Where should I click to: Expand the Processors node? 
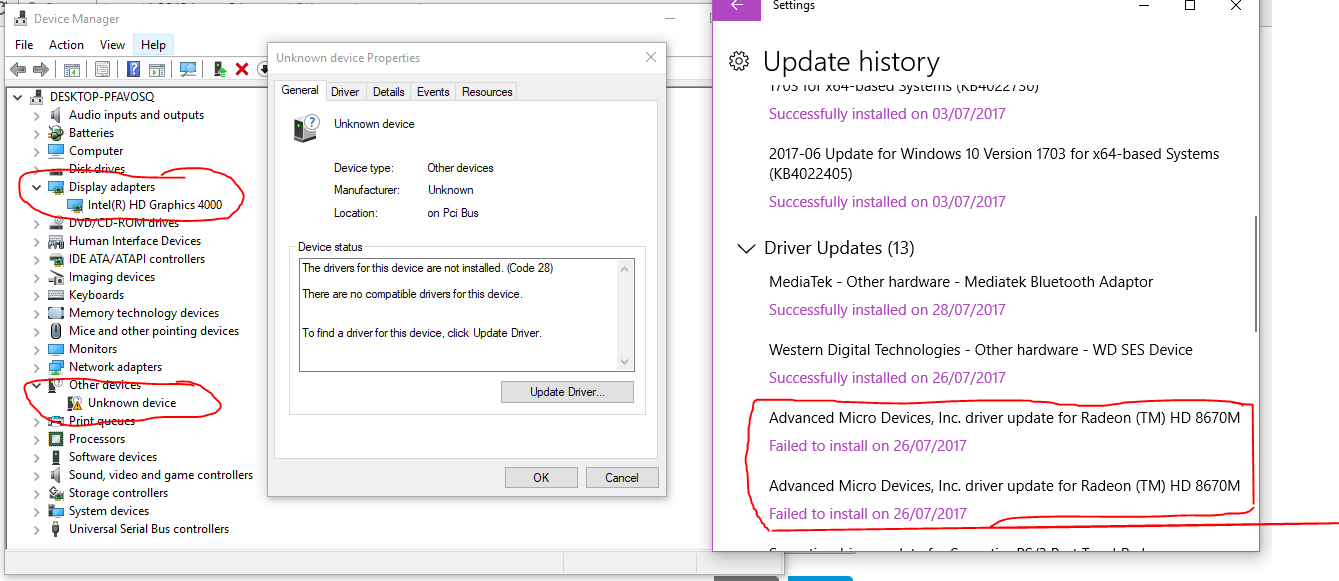(x=37, y=439)
